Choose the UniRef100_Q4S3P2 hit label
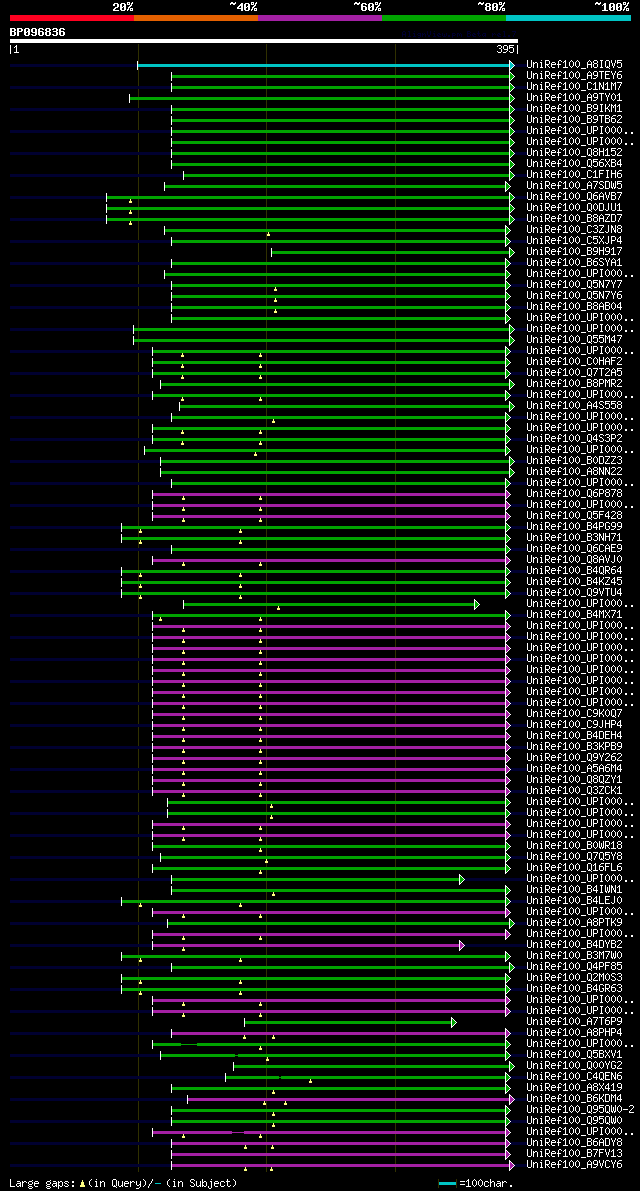The height and width of the screenshot is (1191, 640). pyautogui.click(x=574, y=439)
